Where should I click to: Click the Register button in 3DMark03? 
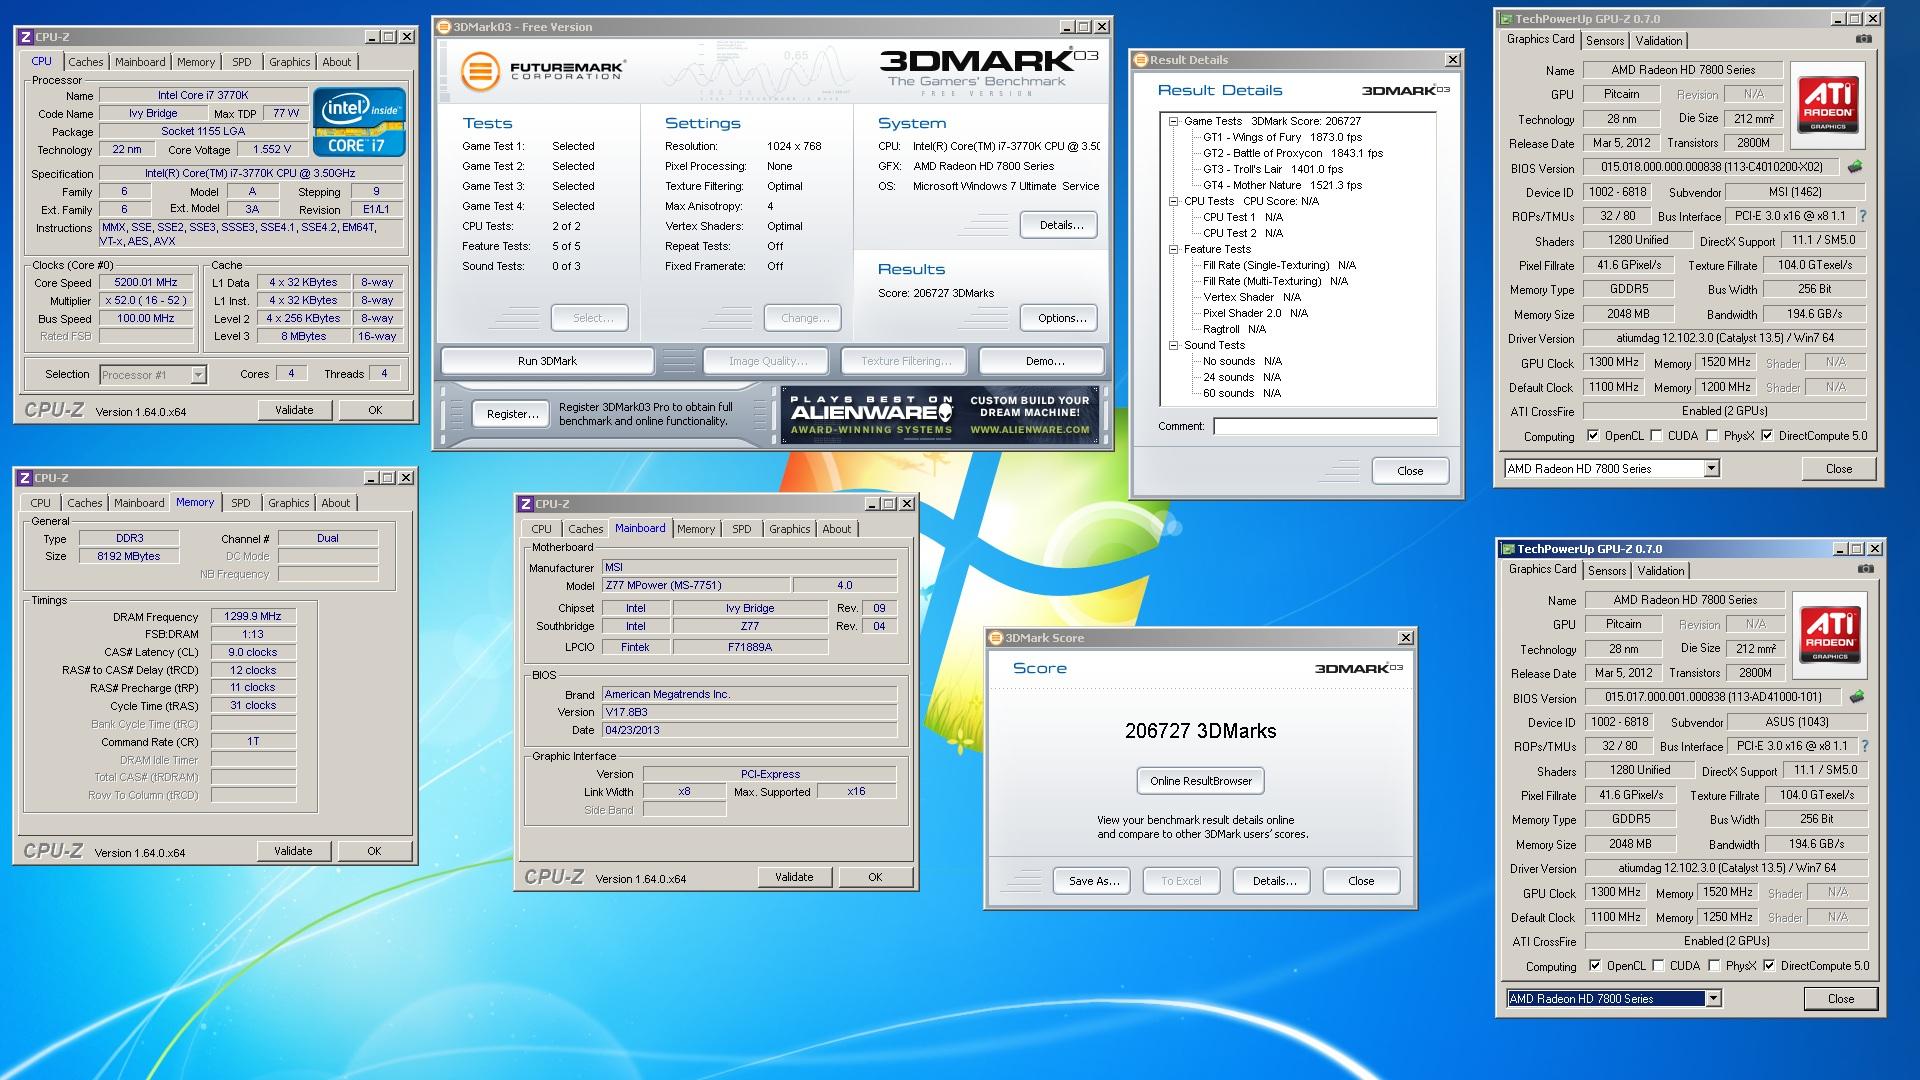point(512,414)
